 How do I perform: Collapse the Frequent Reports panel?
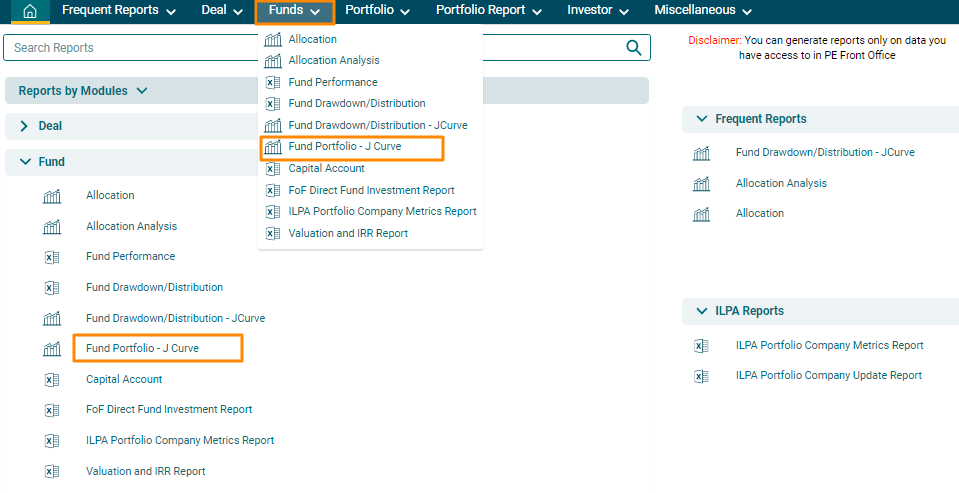coord(701,119)
